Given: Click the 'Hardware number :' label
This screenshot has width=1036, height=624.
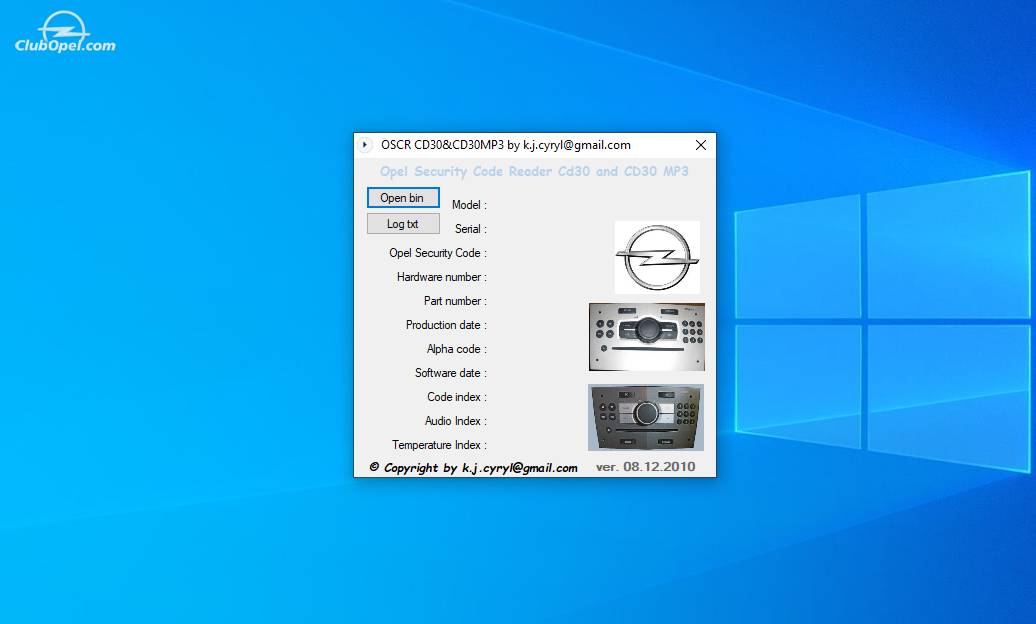Looking at the screenshot, I should [441, 277].
